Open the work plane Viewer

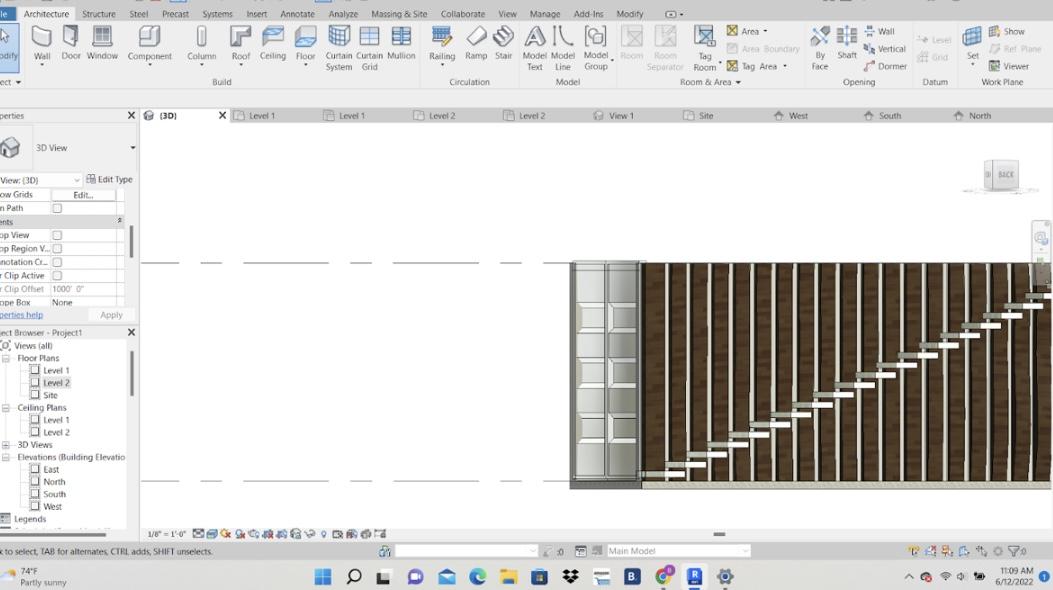(1009, 66)
